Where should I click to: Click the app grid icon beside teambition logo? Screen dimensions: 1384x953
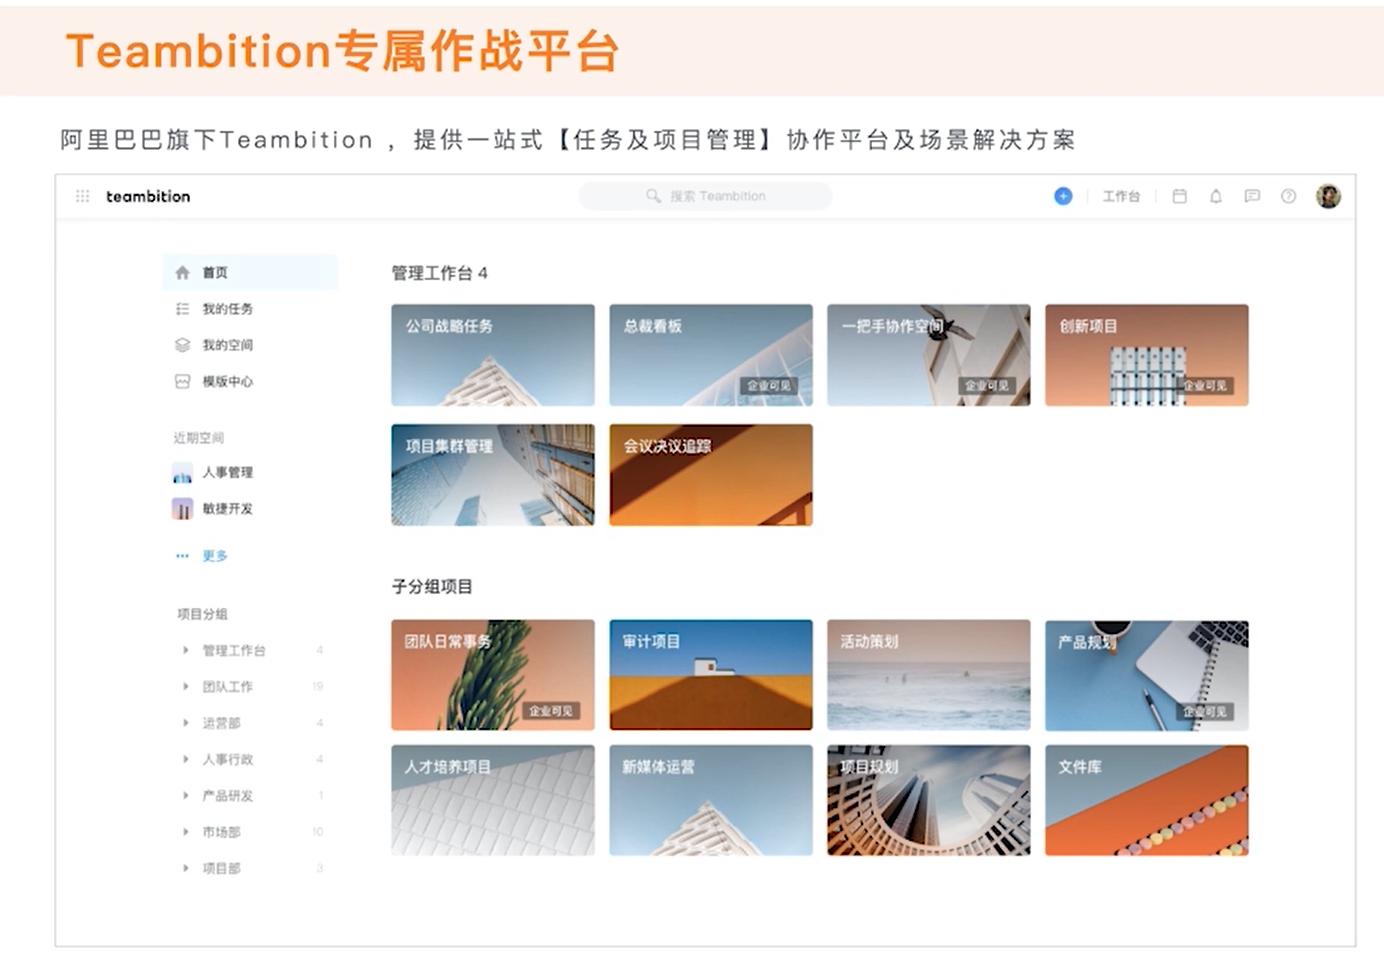82,196
